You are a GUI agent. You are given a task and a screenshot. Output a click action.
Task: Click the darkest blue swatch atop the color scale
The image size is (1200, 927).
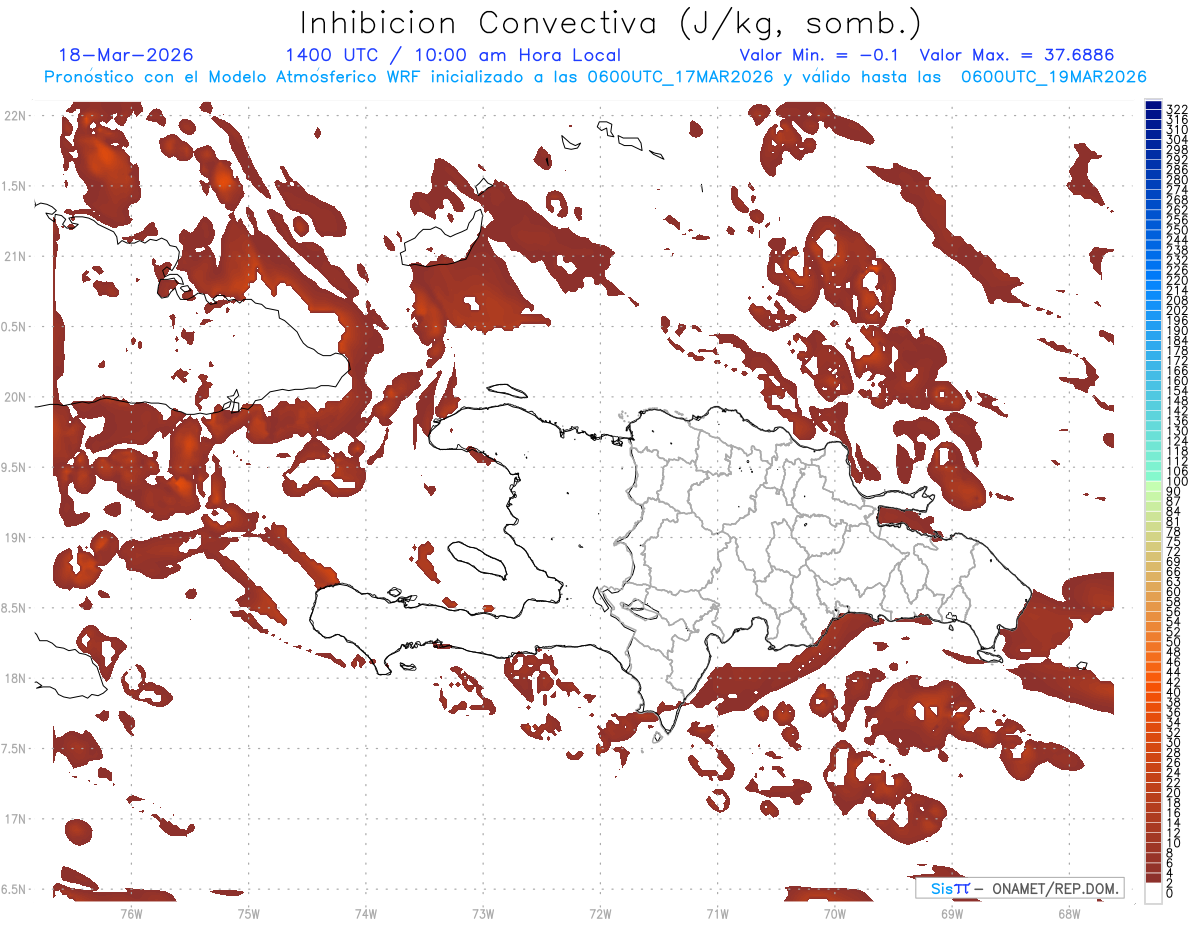(1153, 105)
